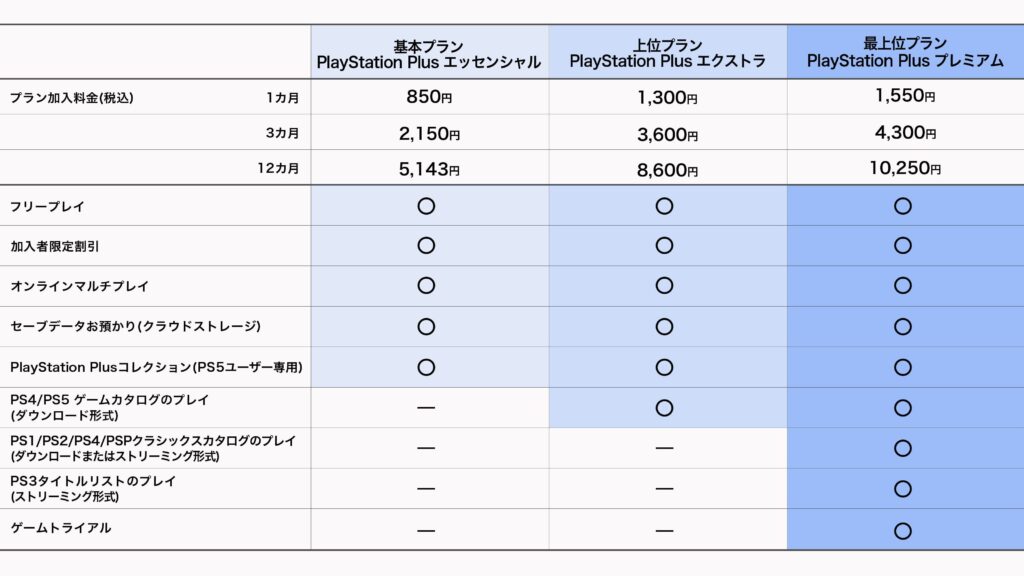Click the Extra plan PS3 streaming dash
The height and width of the screenshot is (576, 1024).
click(664, 489)
